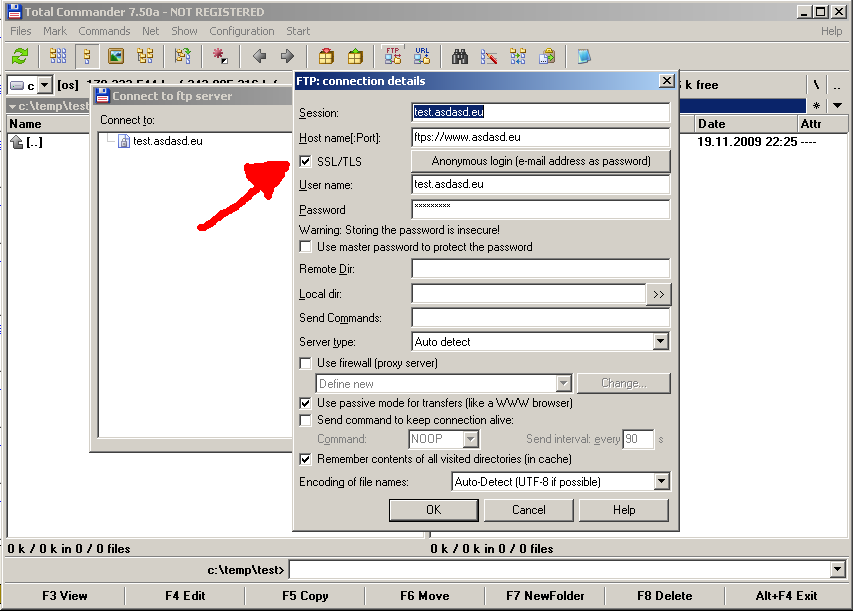Screen dimensions: 853x611
Task: Click copy names to clipboard icon
Action: 547,56
